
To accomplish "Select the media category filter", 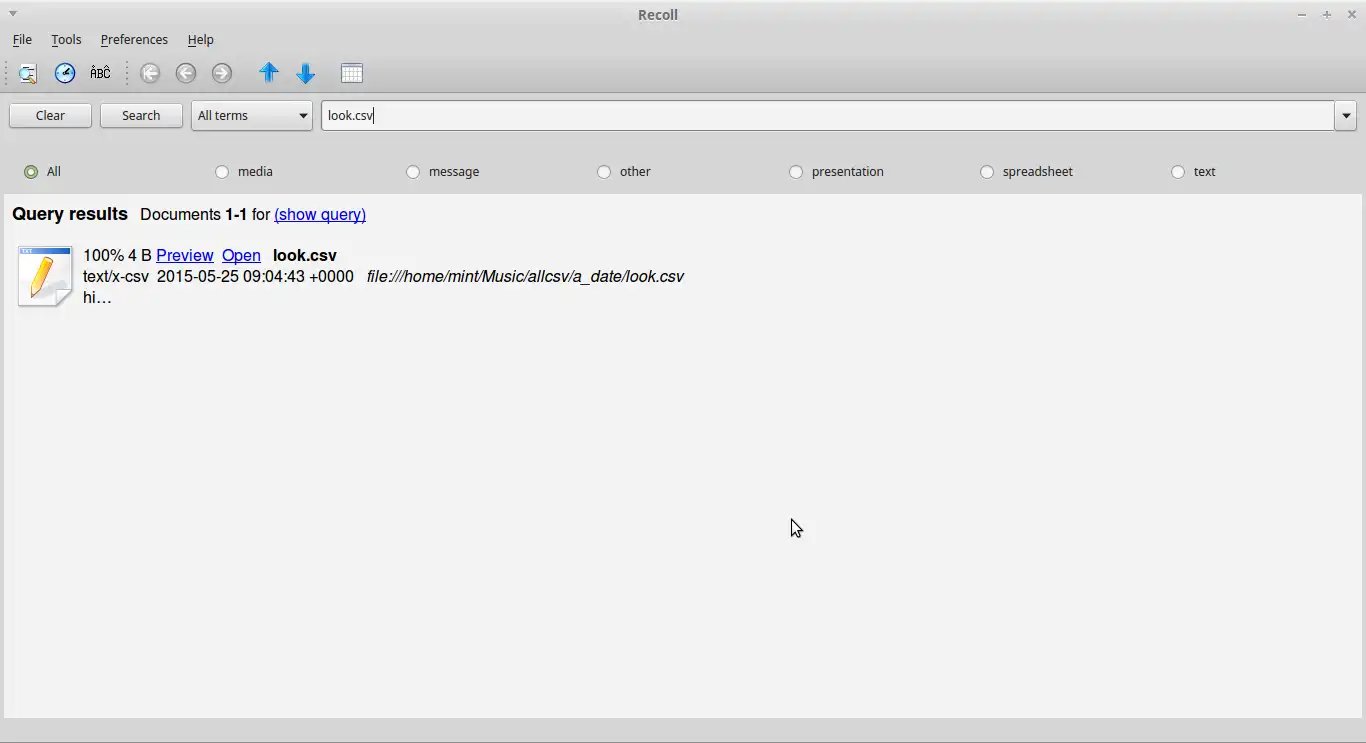I will point(244,172).
